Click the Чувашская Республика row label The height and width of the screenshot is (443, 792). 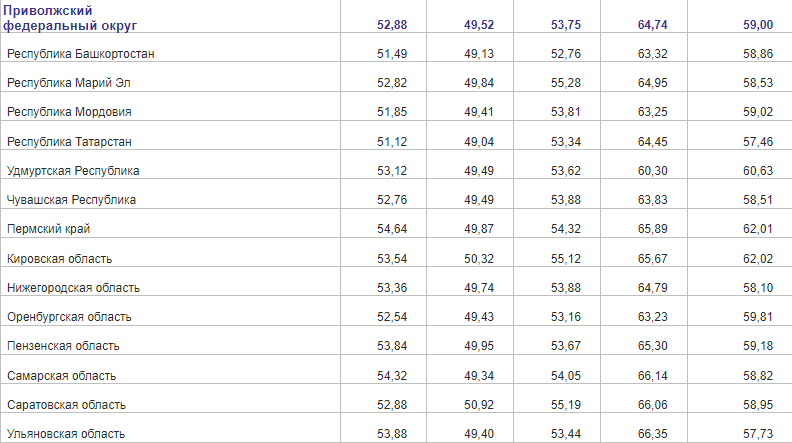pos(71,200)
